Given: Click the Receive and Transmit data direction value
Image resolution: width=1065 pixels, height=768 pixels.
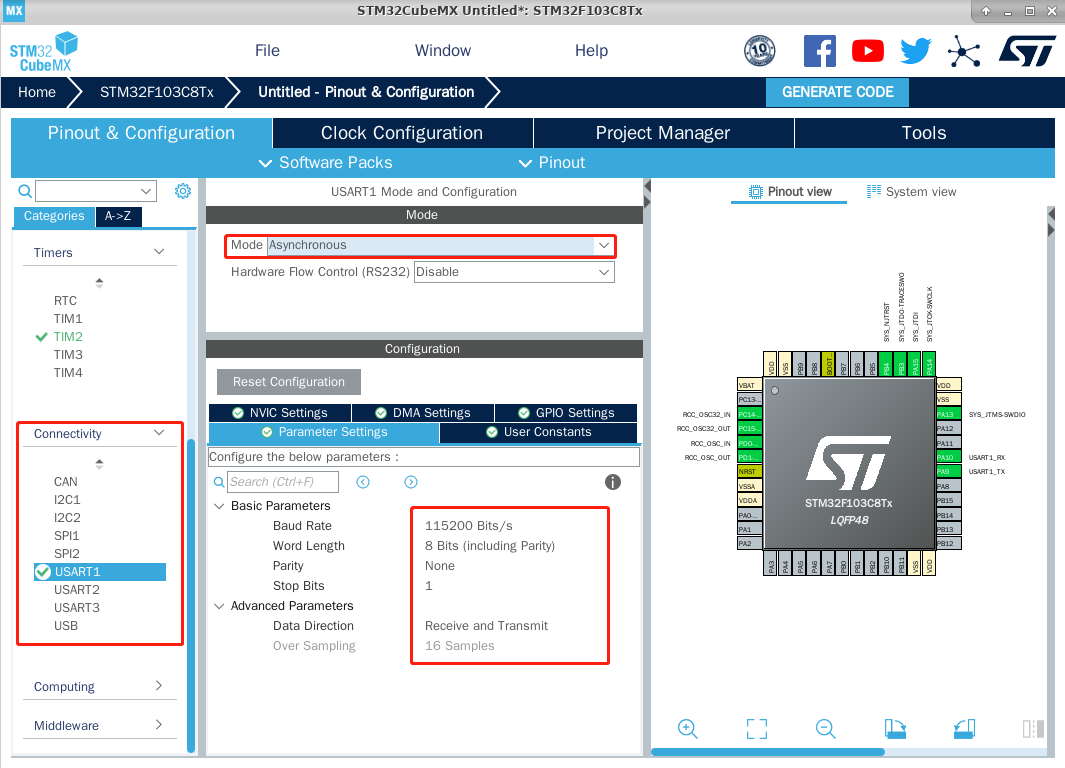Looking at the screenshot, I should [x=486, y=625].
